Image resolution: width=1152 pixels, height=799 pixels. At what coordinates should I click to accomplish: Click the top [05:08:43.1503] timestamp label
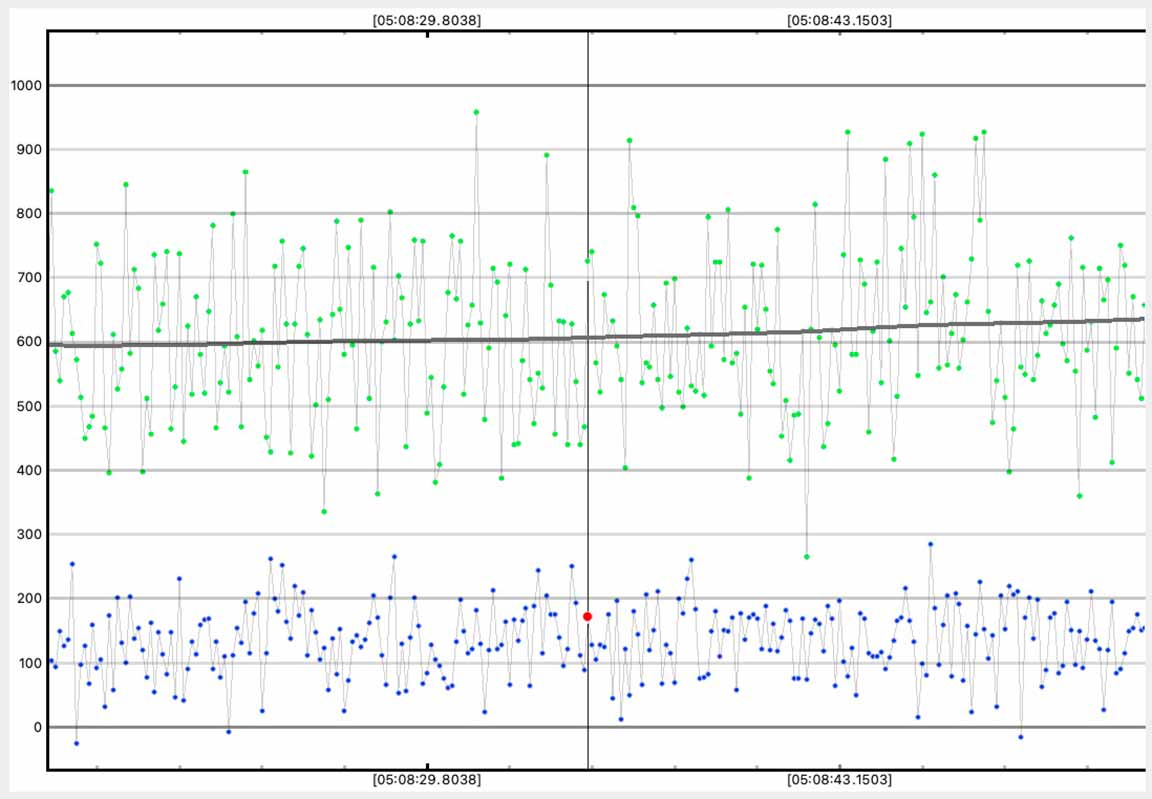pos(839,19)
